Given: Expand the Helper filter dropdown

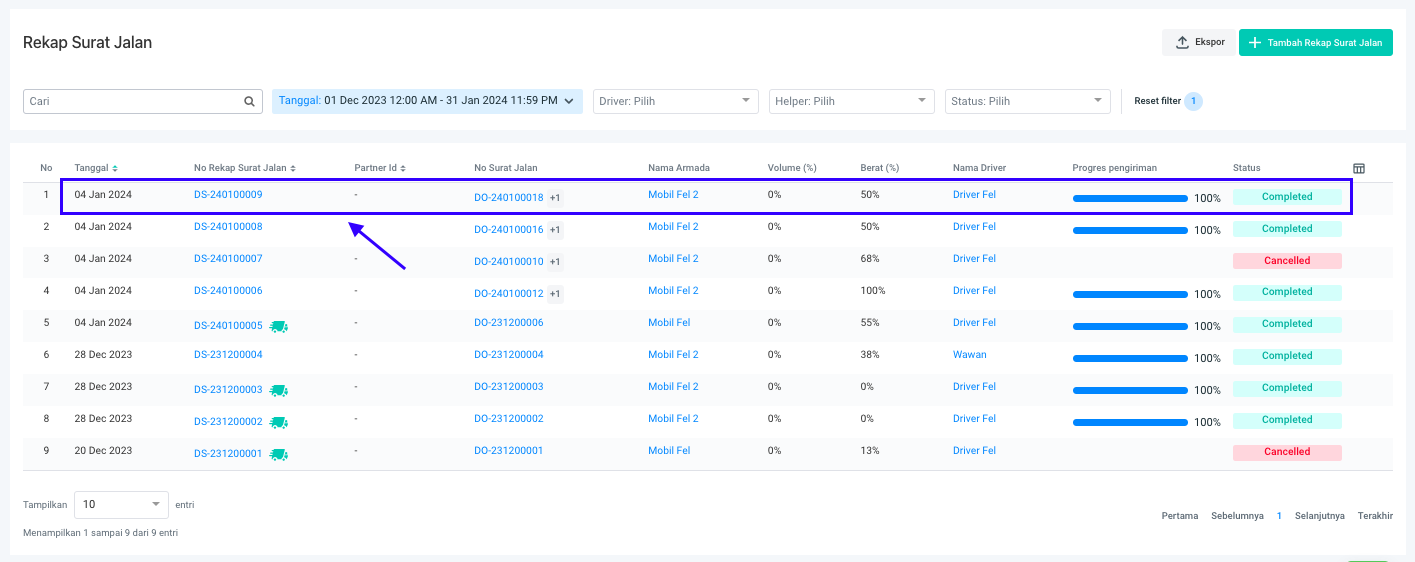Looking at the screenshot, I should tap(852, 101).
